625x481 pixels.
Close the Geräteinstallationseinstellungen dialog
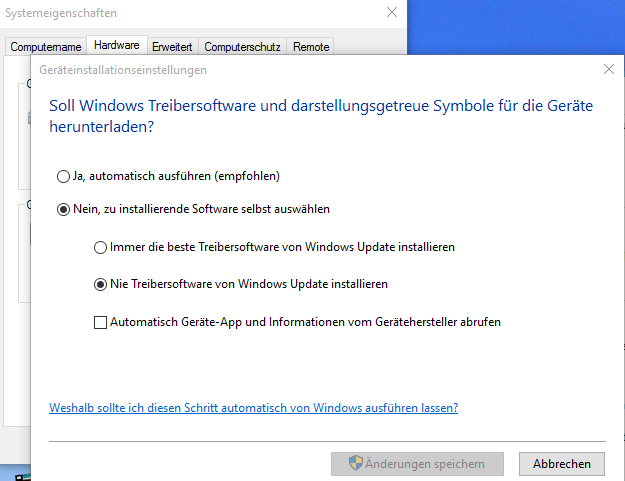609,69
